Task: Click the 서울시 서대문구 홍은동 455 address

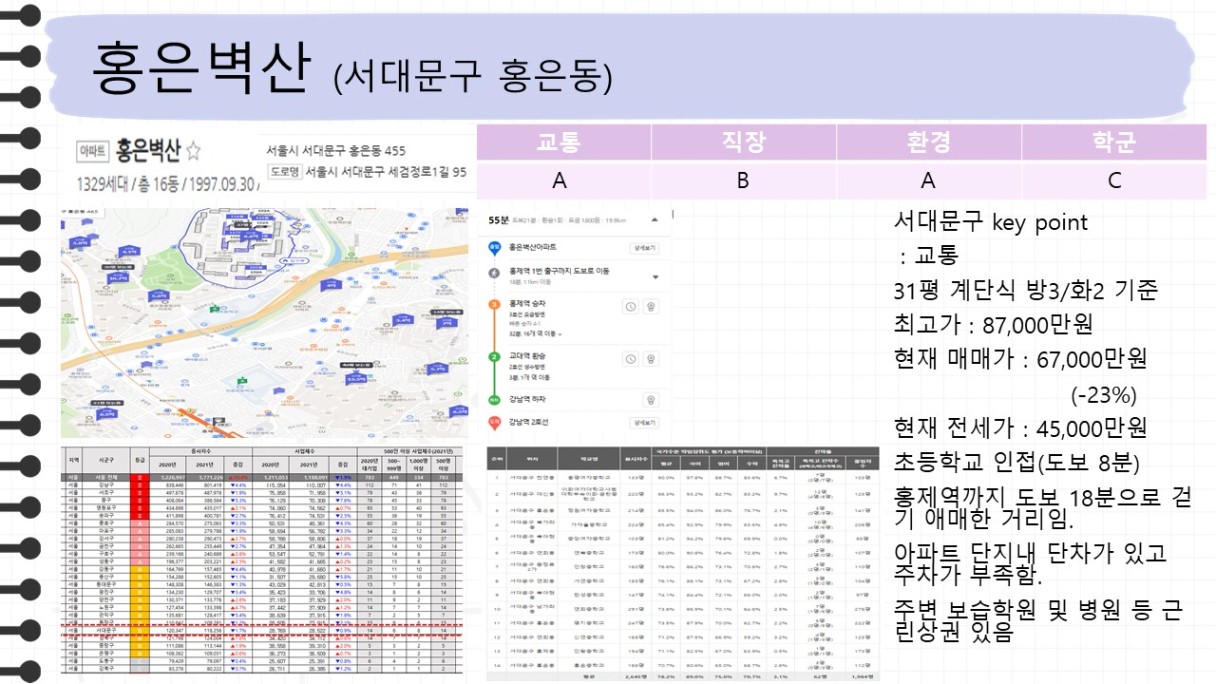Action: pos(336,150)
